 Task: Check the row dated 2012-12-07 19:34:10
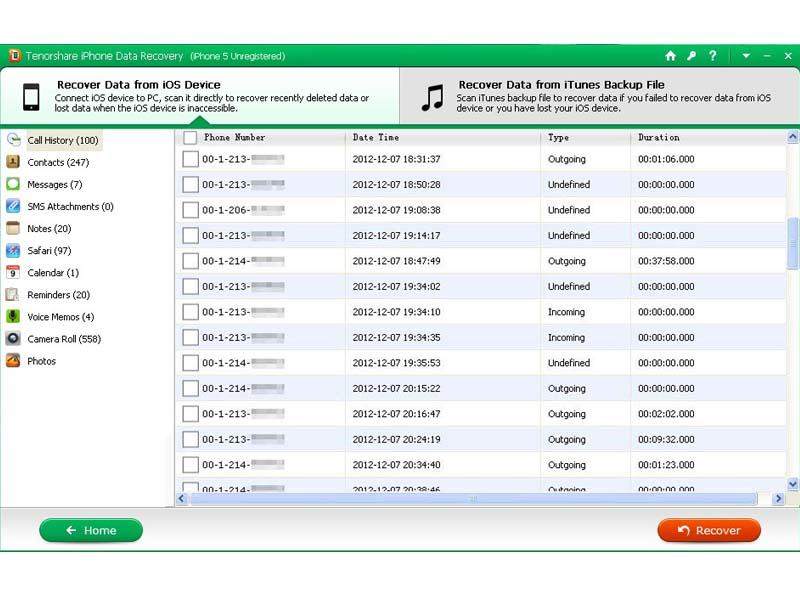[190, 312]
